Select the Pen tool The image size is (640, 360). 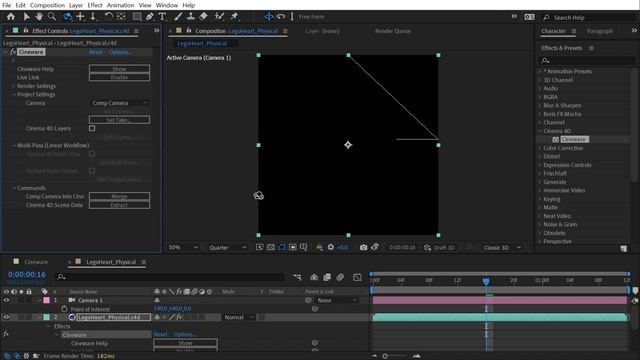coord(149,16)
